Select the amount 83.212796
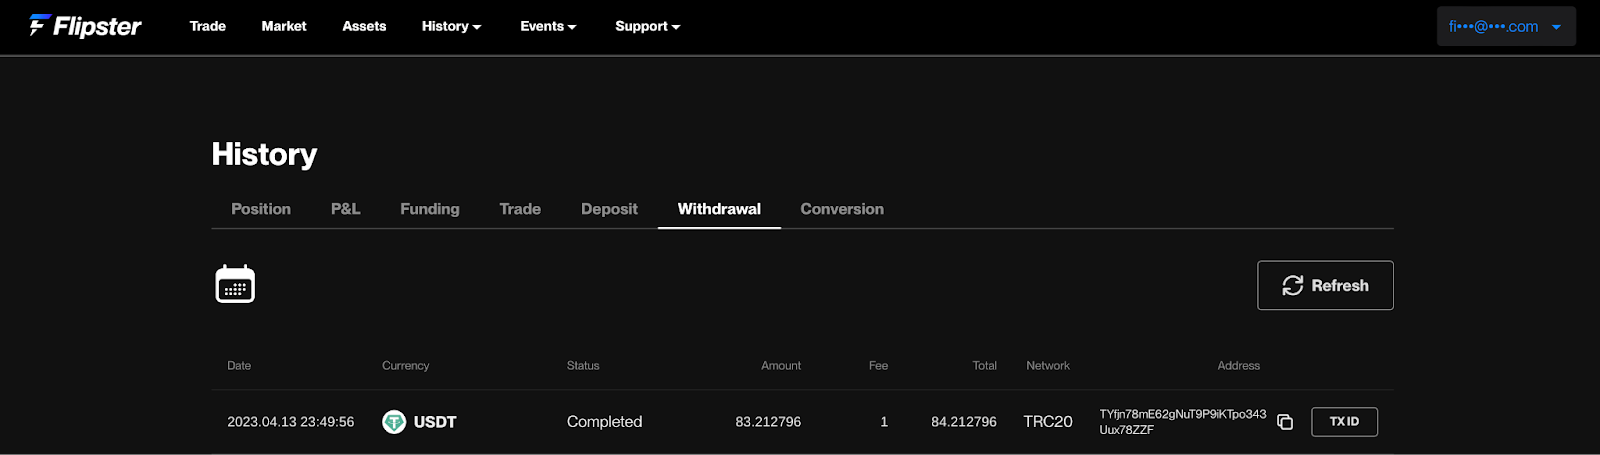 (x=768, y=422)
